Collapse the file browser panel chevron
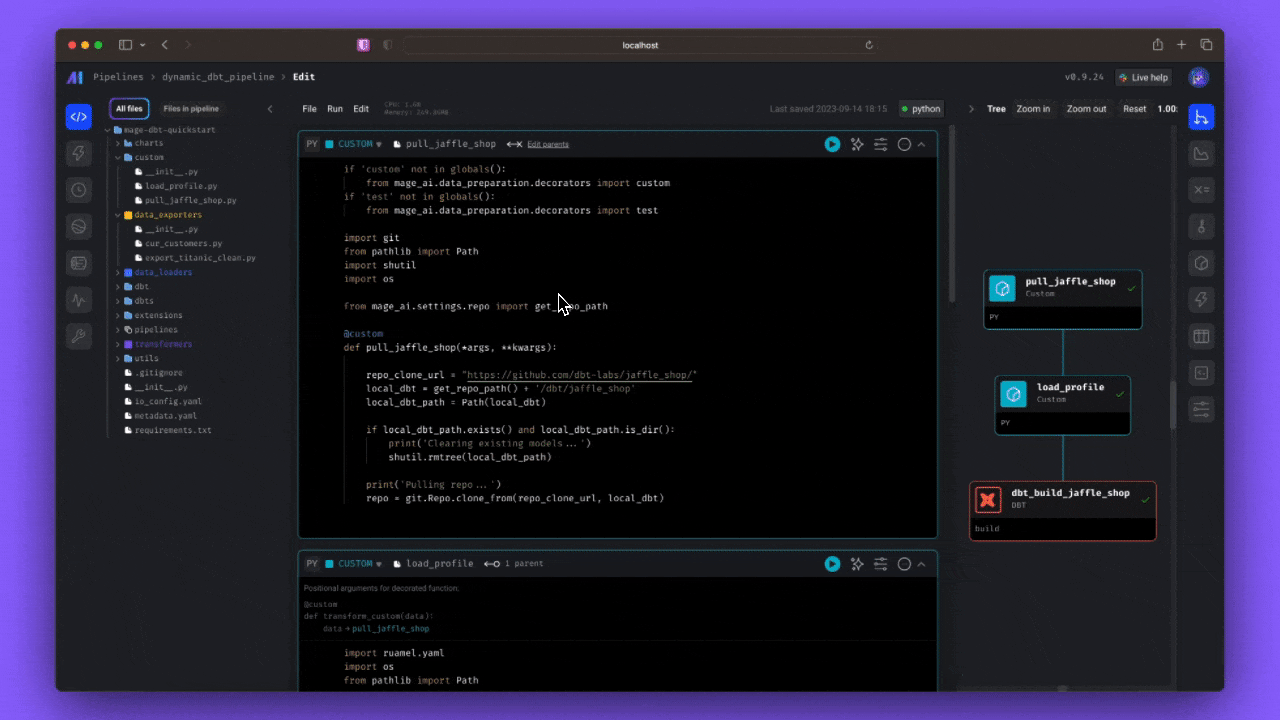This screenshot has width=1280, height=720. (270, 109)
